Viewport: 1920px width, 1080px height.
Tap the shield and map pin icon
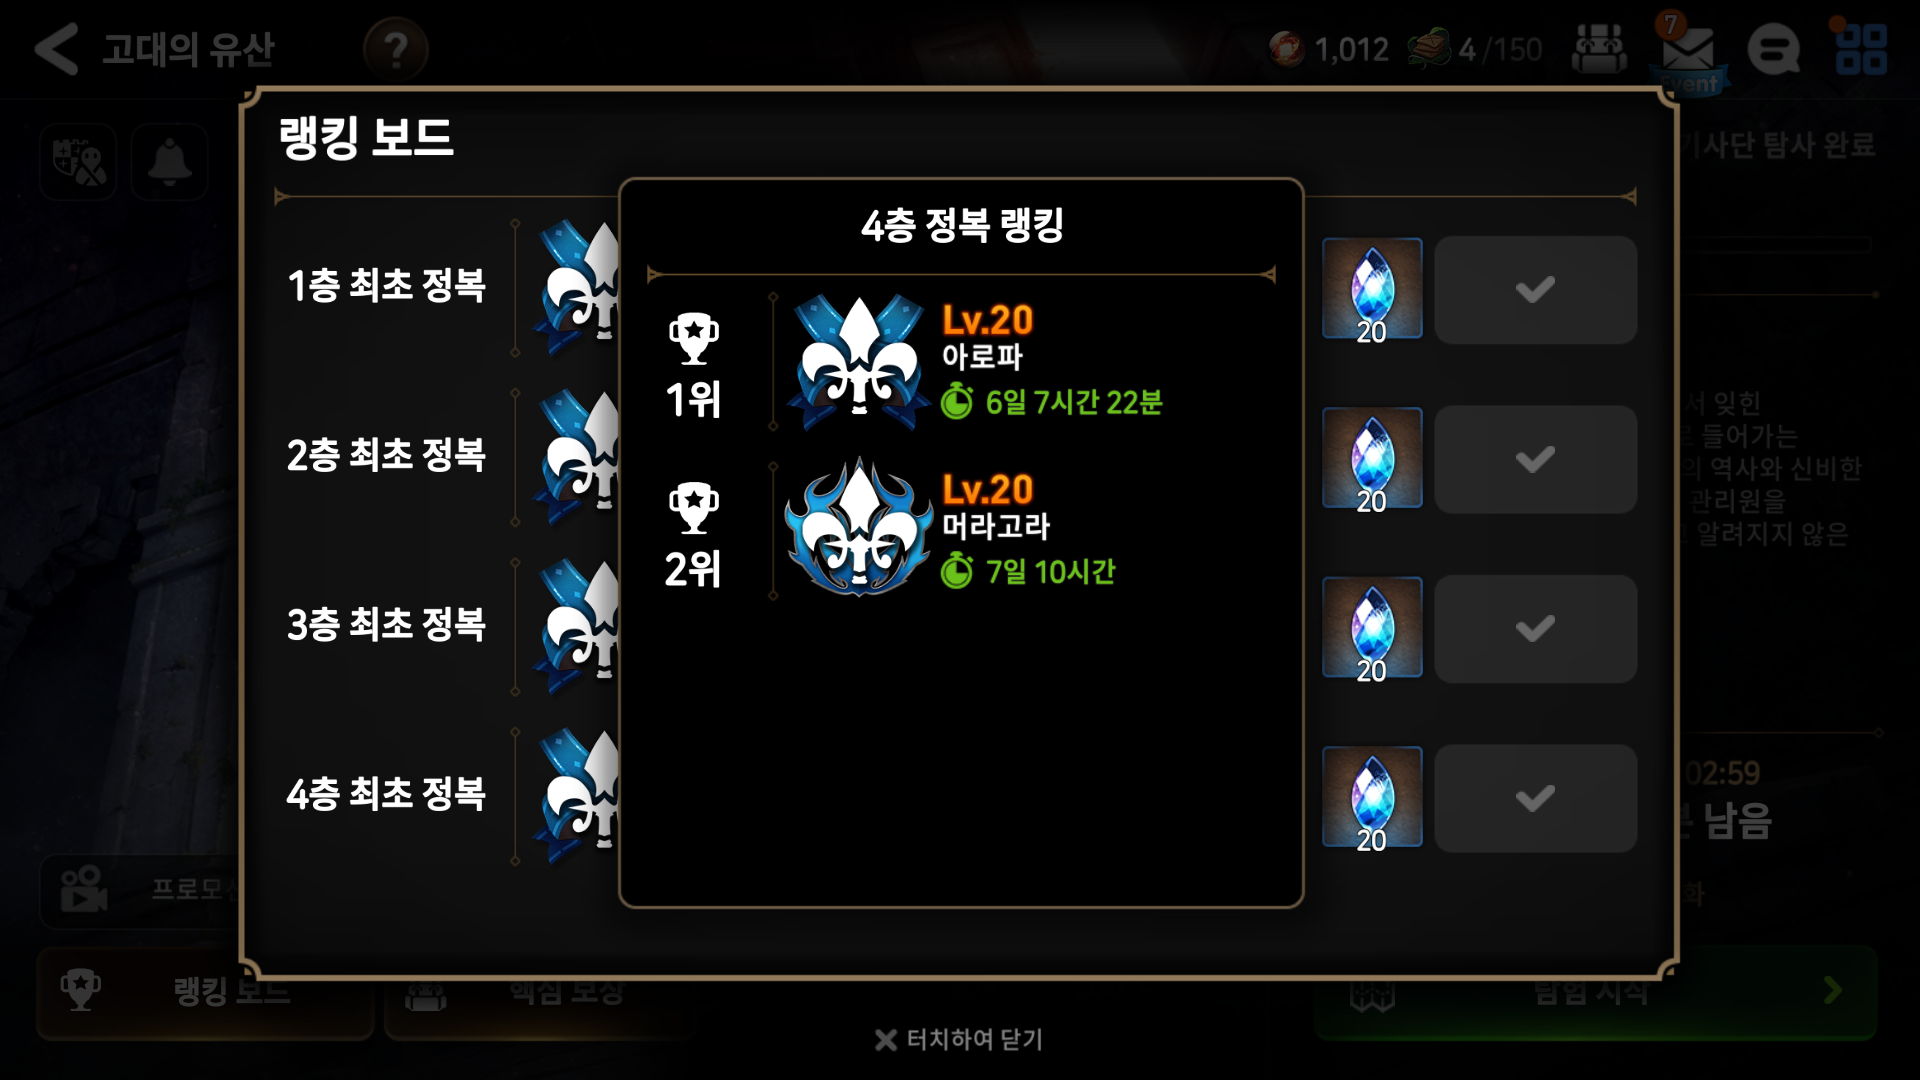[x=79, y=162]
